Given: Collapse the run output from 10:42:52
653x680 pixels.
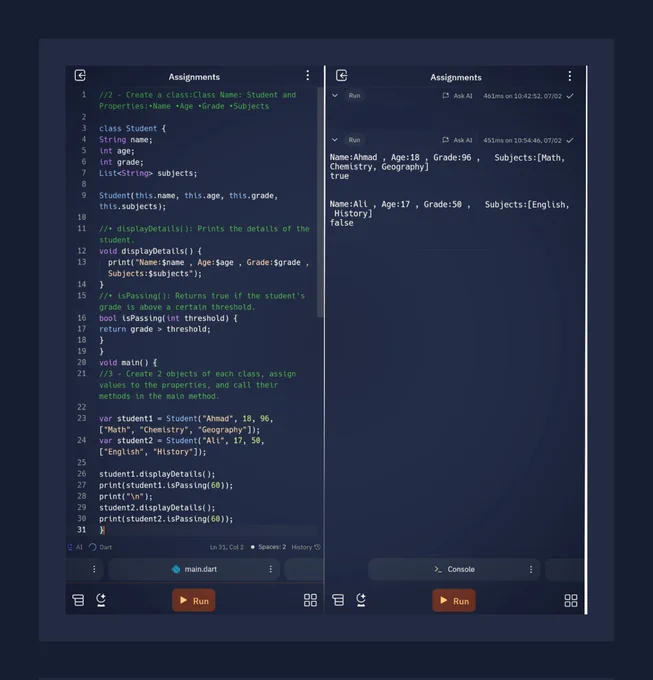Looking at the screenshot, I should click(335, 95).
